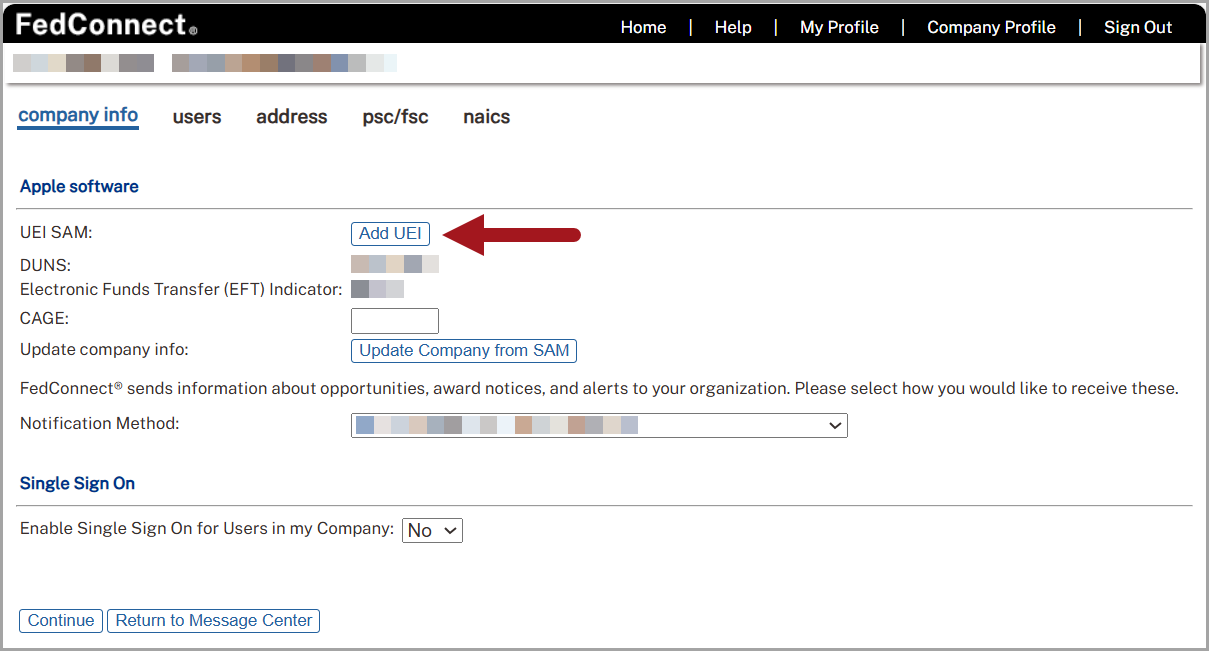The width and height of the screenshot is (1209, 651).
Task: Click the Apple software section heading
Action: pos(79,186)
